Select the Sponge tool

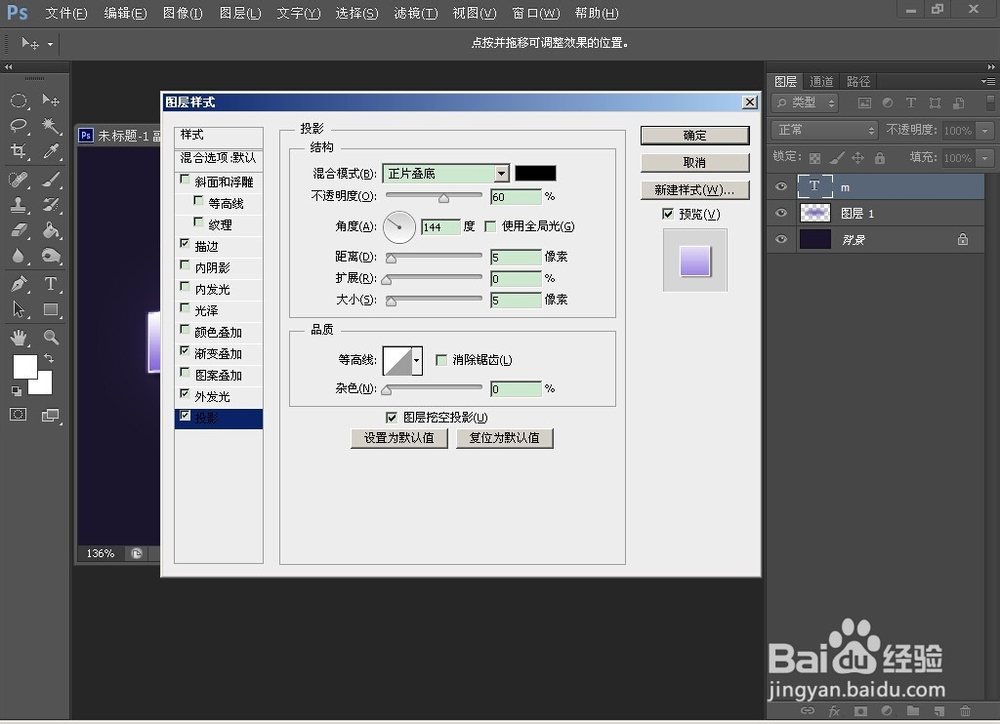[x=50, y=255]
